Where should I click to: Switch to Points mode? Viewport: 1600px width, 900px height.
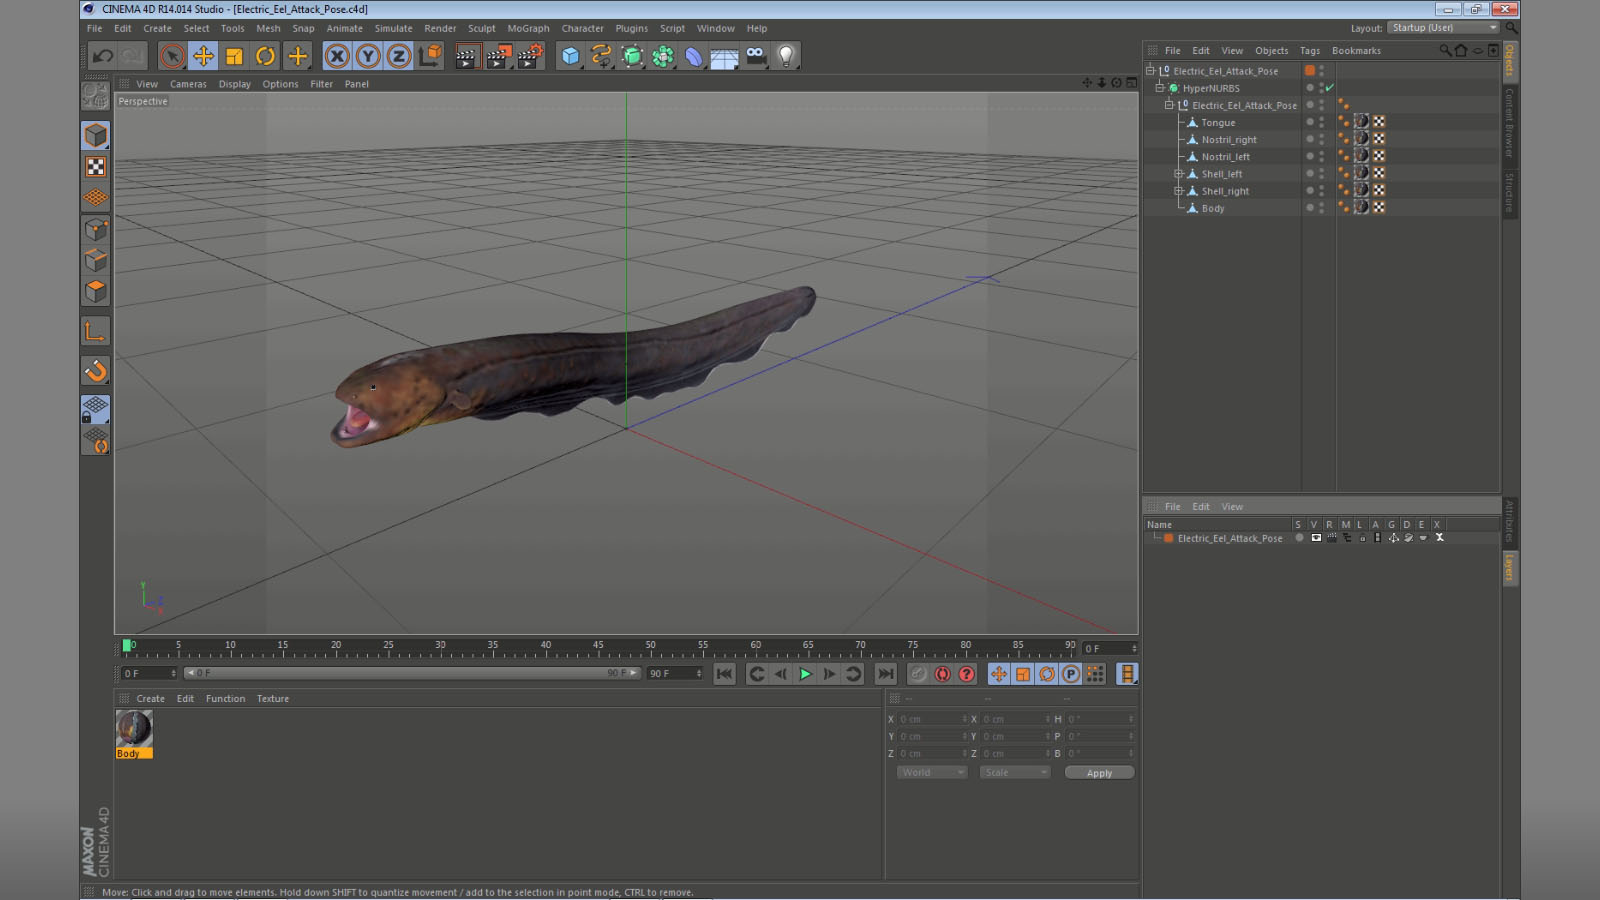coord(96,229)
